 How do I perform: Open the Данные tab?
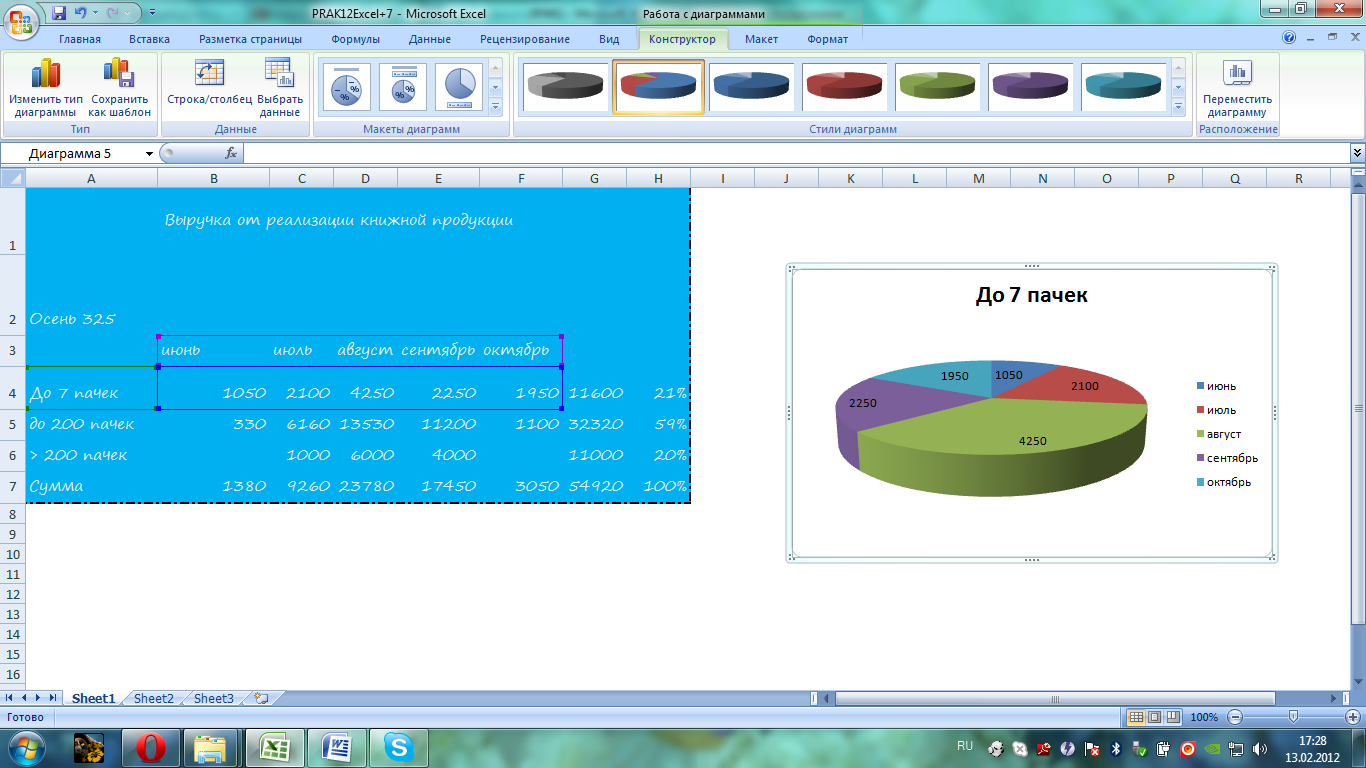click(429, 39)
